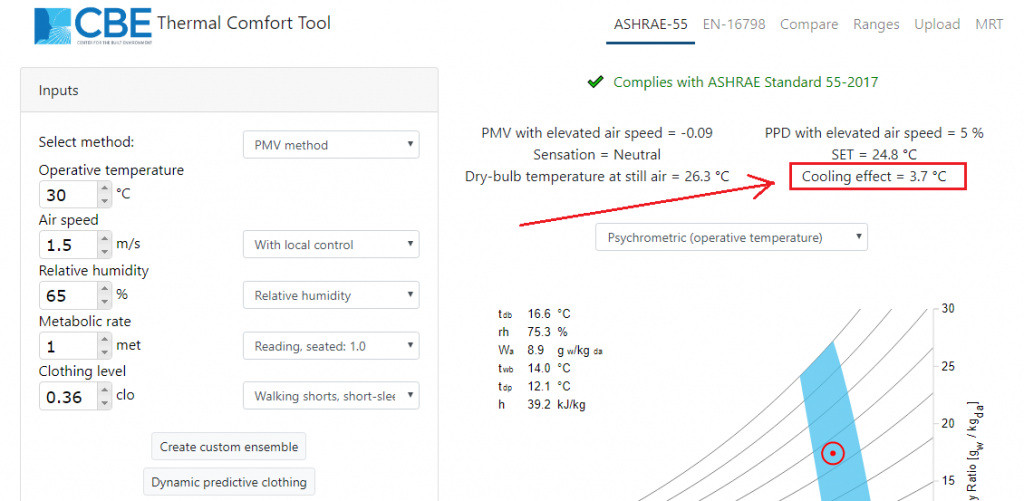The image size is (1024, 501).
Task: Click Create custom ensemble button
Action: click(x=229, y=446)
